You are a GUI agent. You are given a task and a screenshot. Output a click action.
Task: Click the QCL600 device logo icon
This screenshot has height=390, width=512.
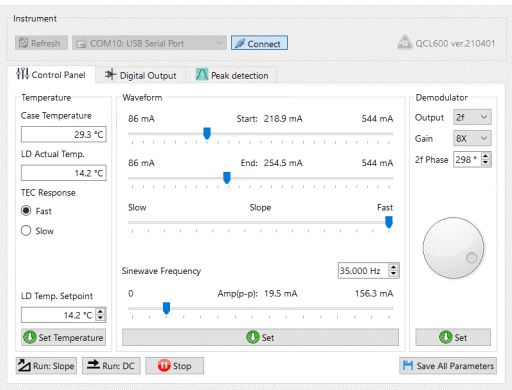coord(405,43)
